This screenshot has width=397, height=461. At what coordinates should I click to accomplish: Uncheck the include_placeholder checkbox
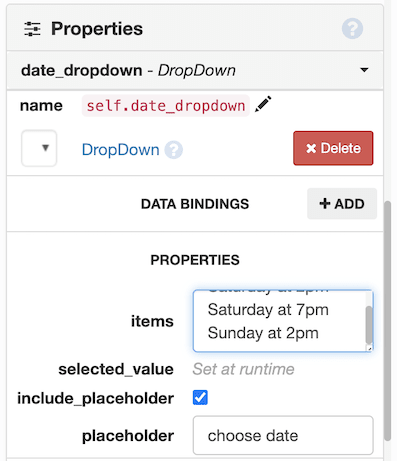200,398
